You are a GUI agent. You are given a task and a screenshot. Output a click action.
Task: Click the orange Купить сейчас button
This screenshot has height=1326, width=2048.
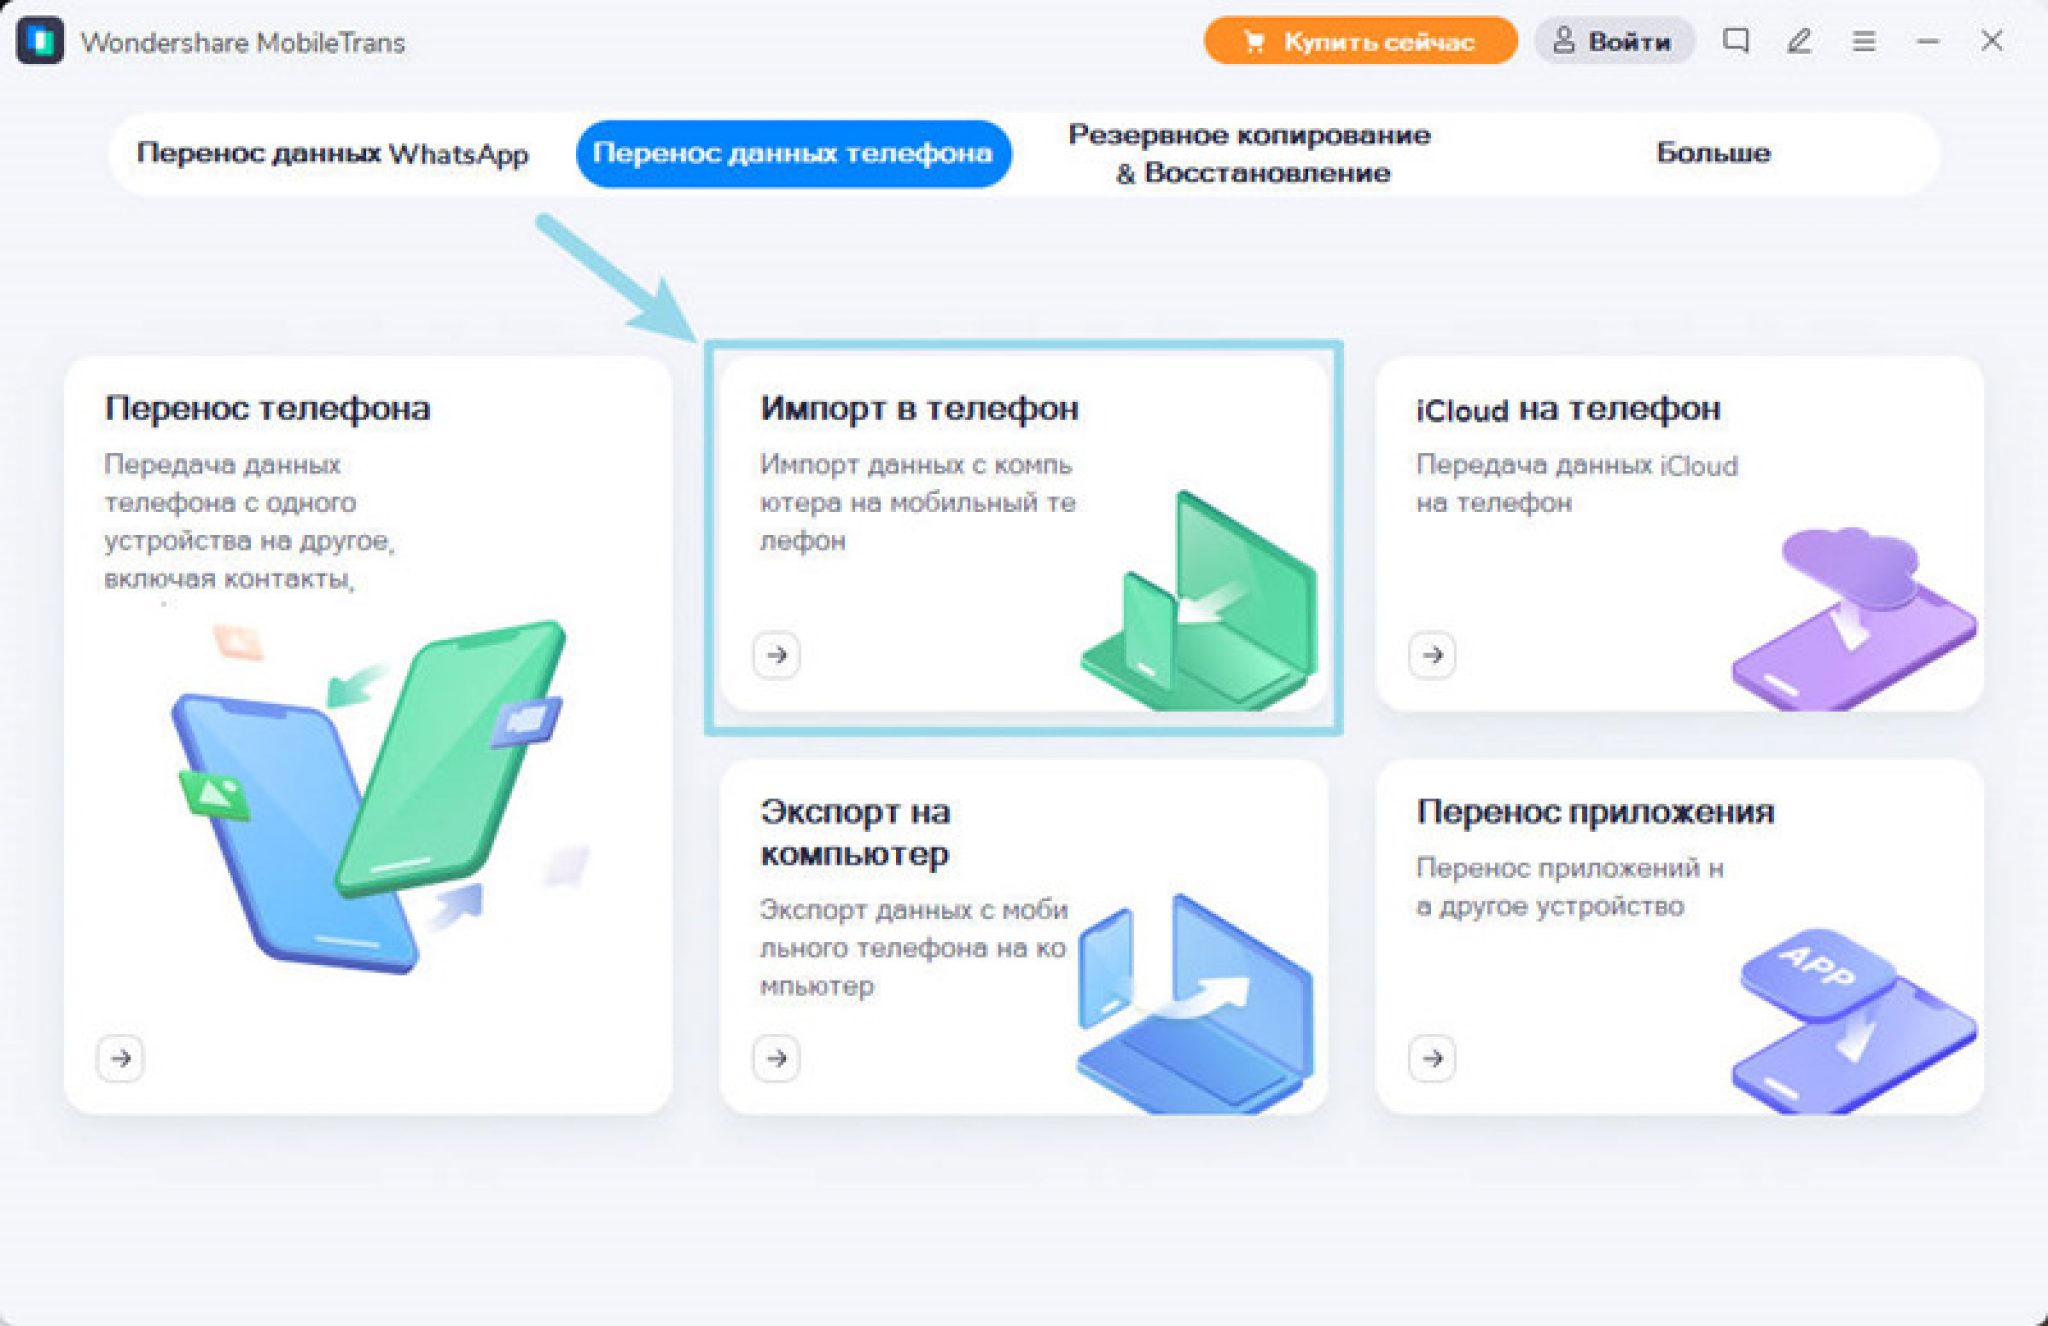[1360, 41]
